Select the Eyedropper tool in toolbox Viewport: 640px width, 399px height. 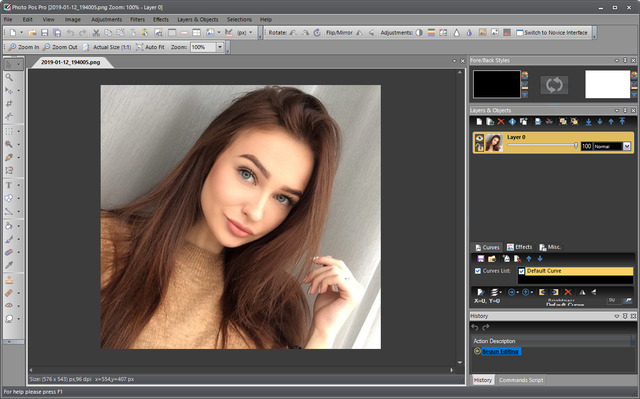[x=9, y=265]
